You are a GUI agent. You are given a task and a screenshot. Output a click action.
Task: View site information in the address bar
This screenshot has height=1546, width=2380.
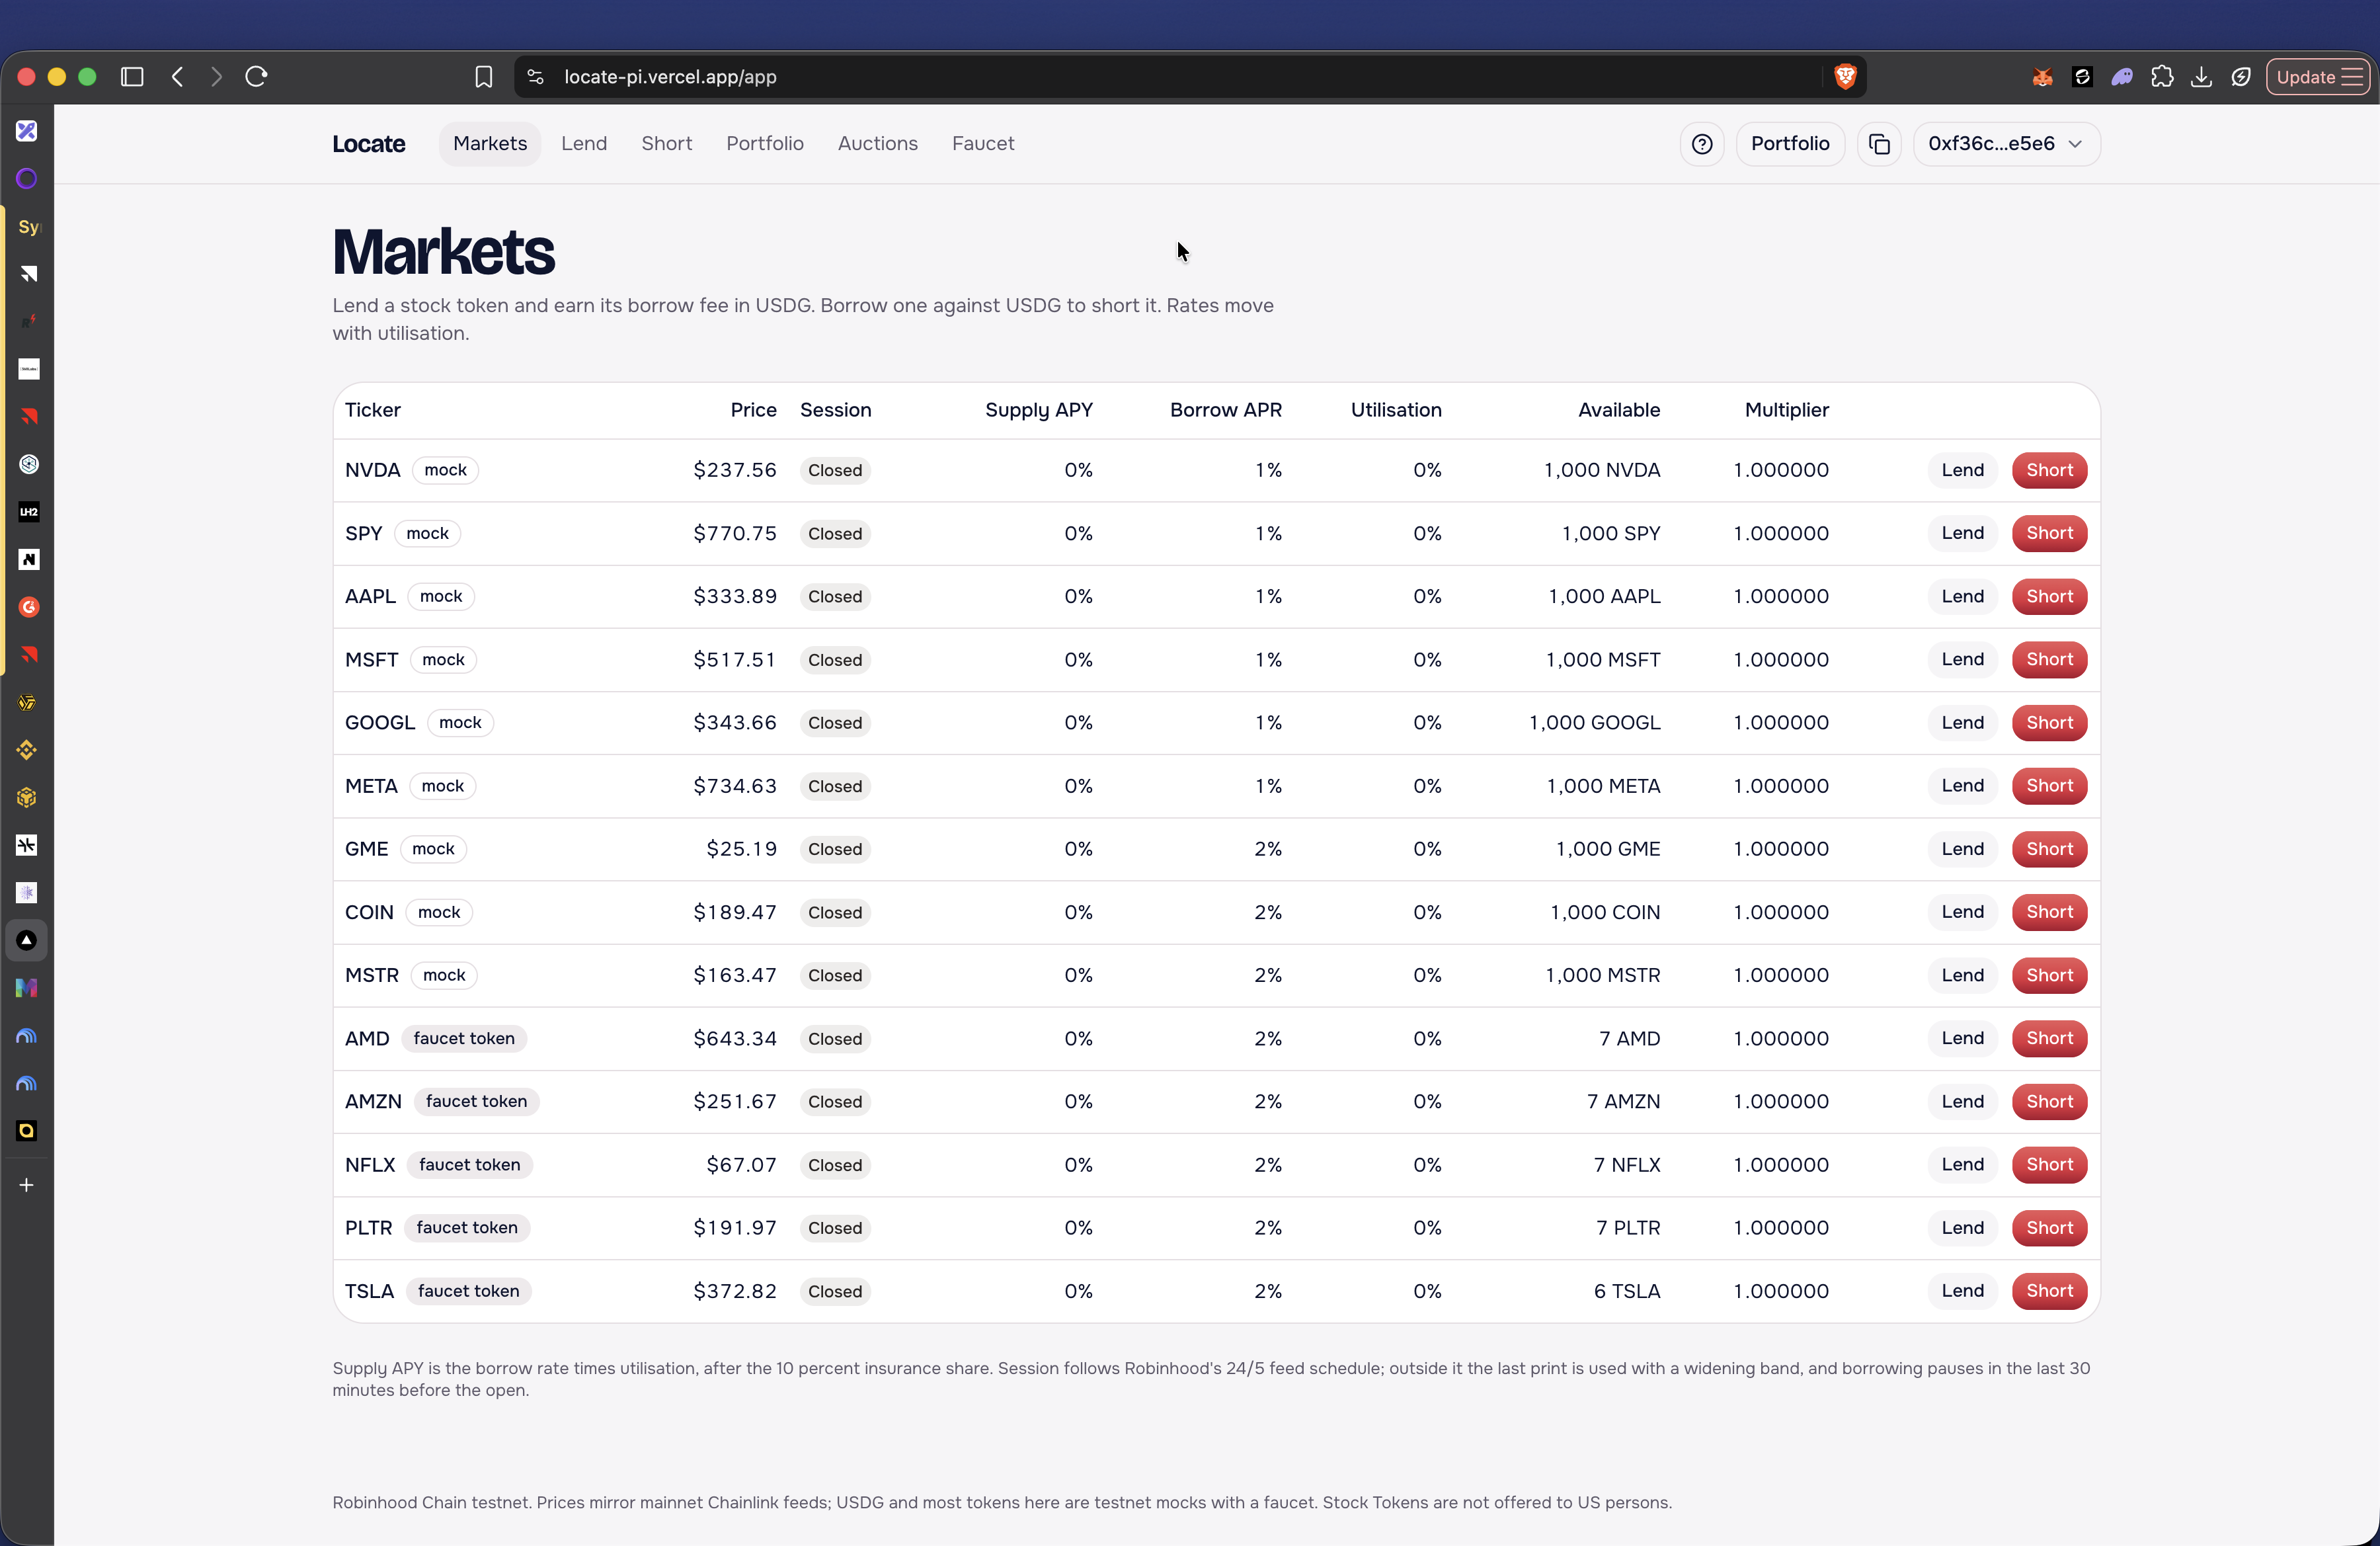click(536, 77)
